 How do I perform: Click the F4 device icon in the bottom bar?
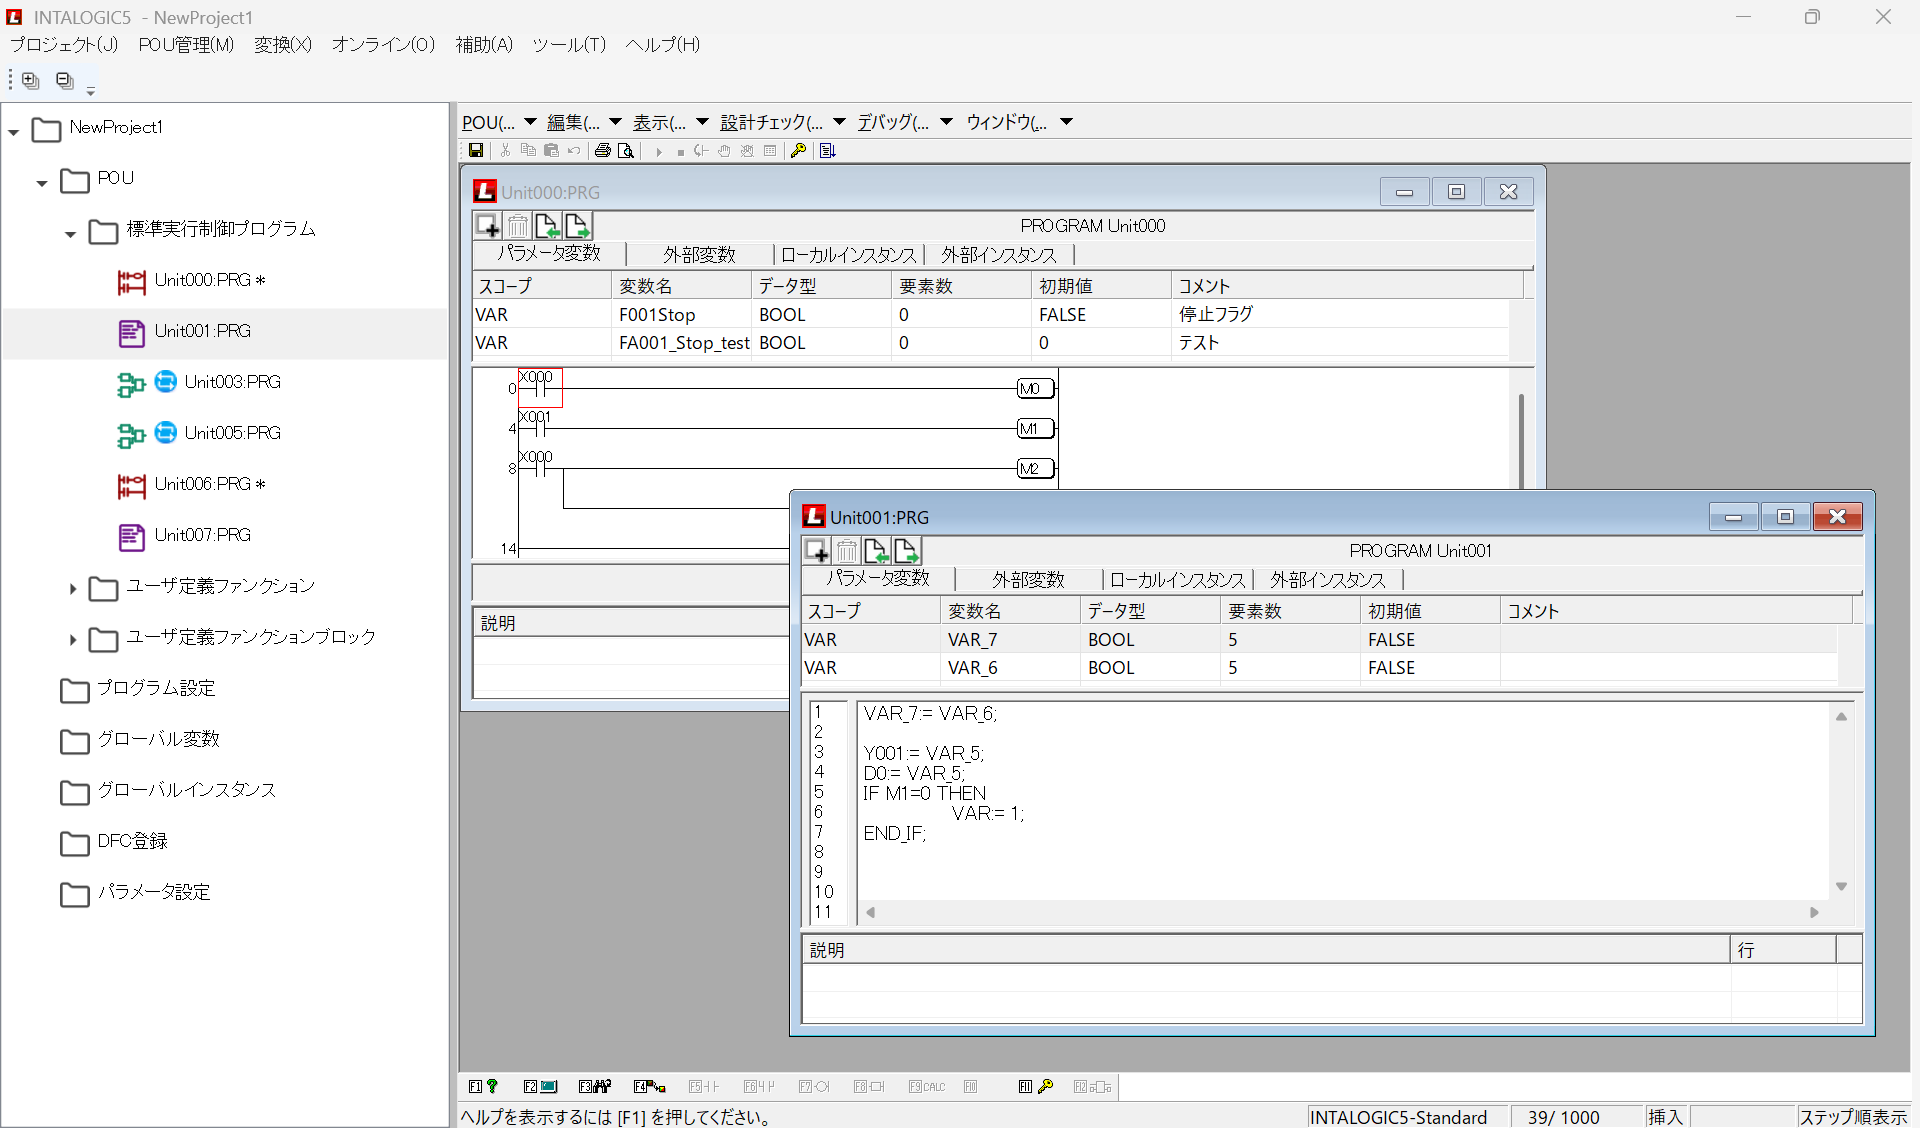650,1087
